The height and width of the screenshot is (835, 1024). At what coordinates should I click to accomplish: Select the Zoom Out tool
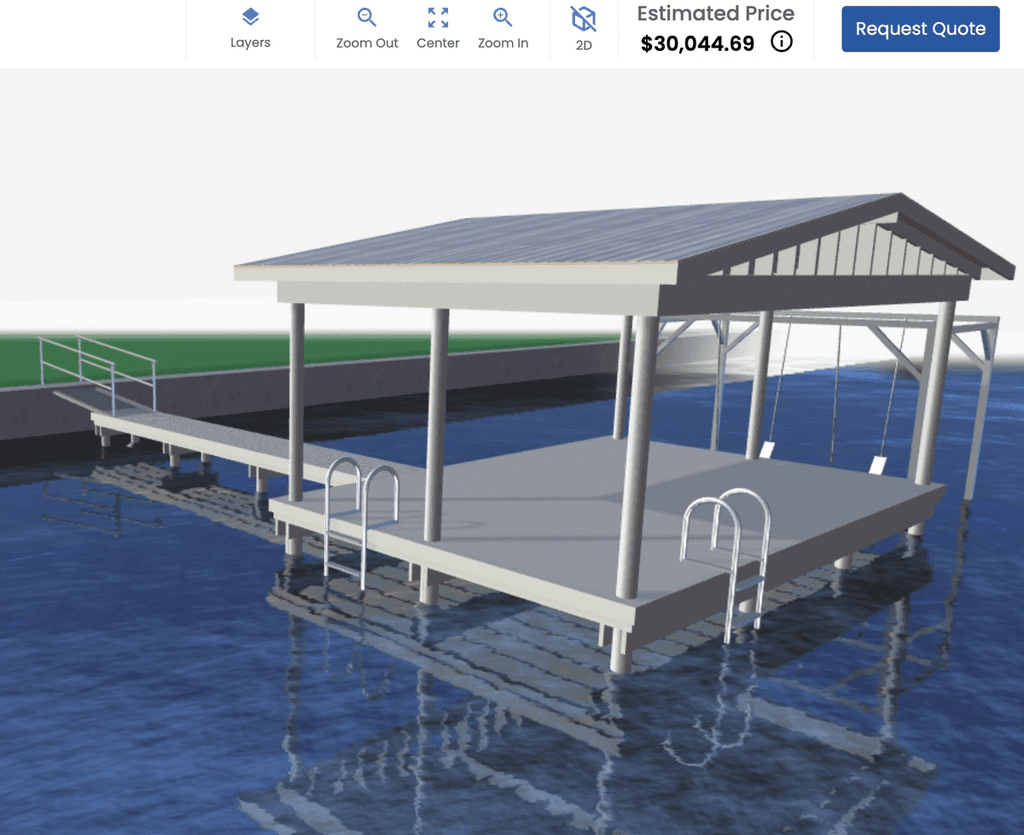(366, 30)
